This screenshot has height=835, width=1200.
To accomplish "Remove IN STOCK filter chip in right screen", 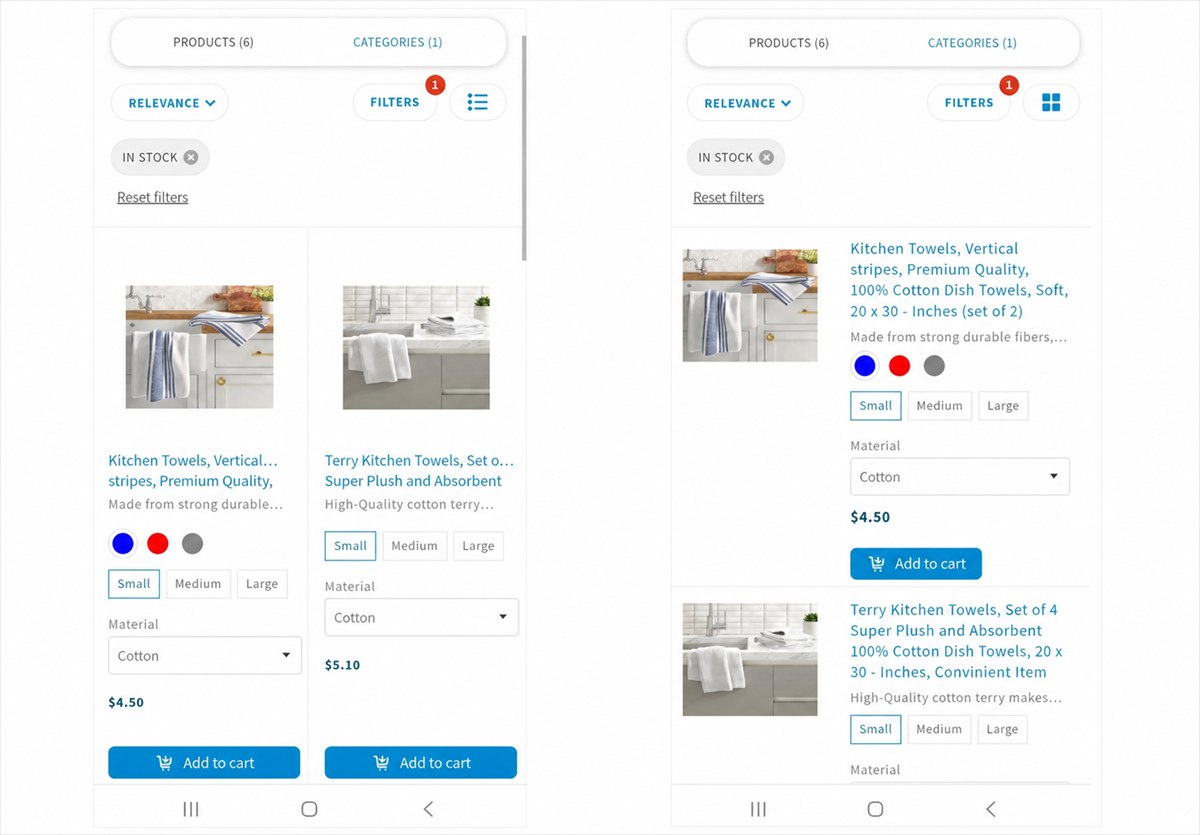I will point(766,157).
